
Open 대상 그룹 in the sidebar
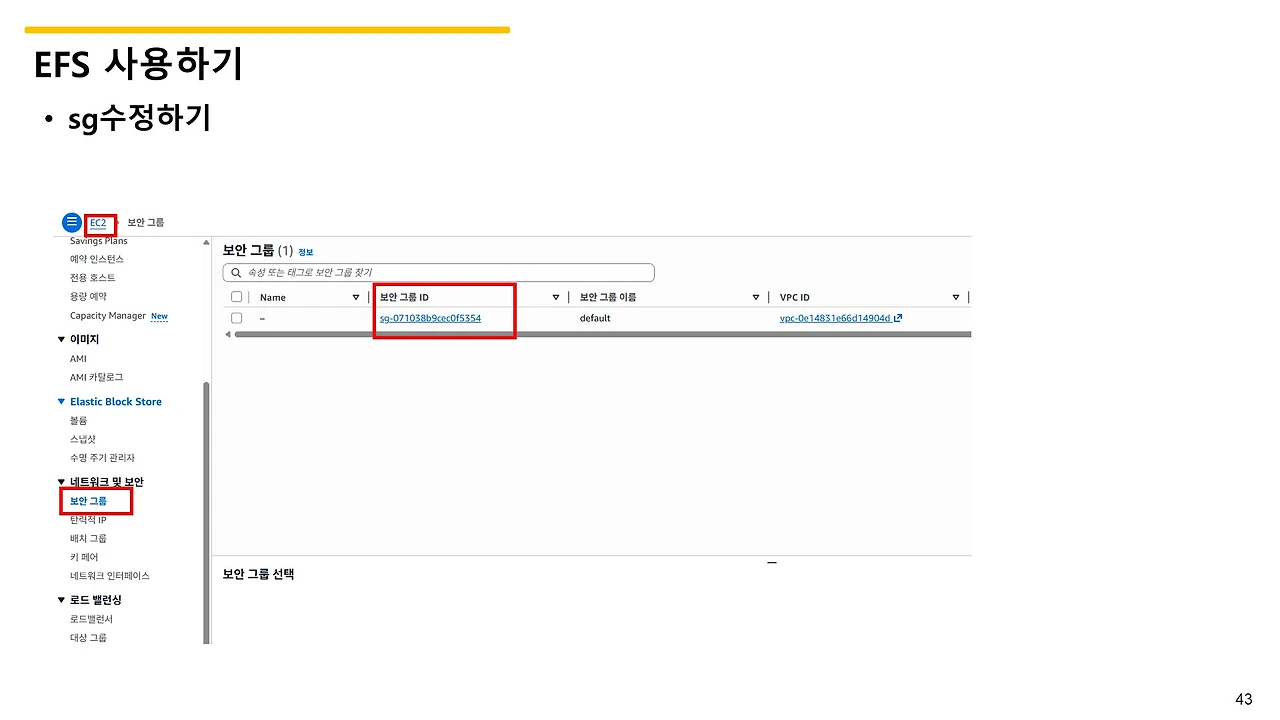pyautogui.click(x=88, y=638)
